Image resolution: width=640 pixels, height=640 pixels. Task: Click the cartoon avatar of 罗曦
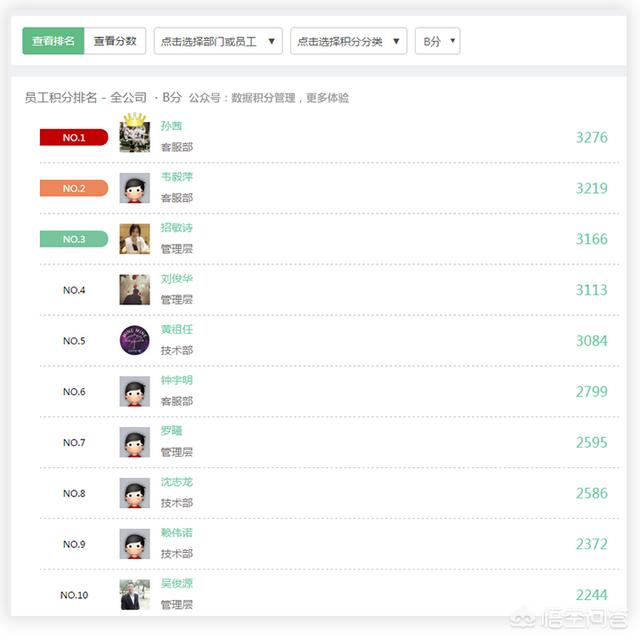tap(135, 442)
